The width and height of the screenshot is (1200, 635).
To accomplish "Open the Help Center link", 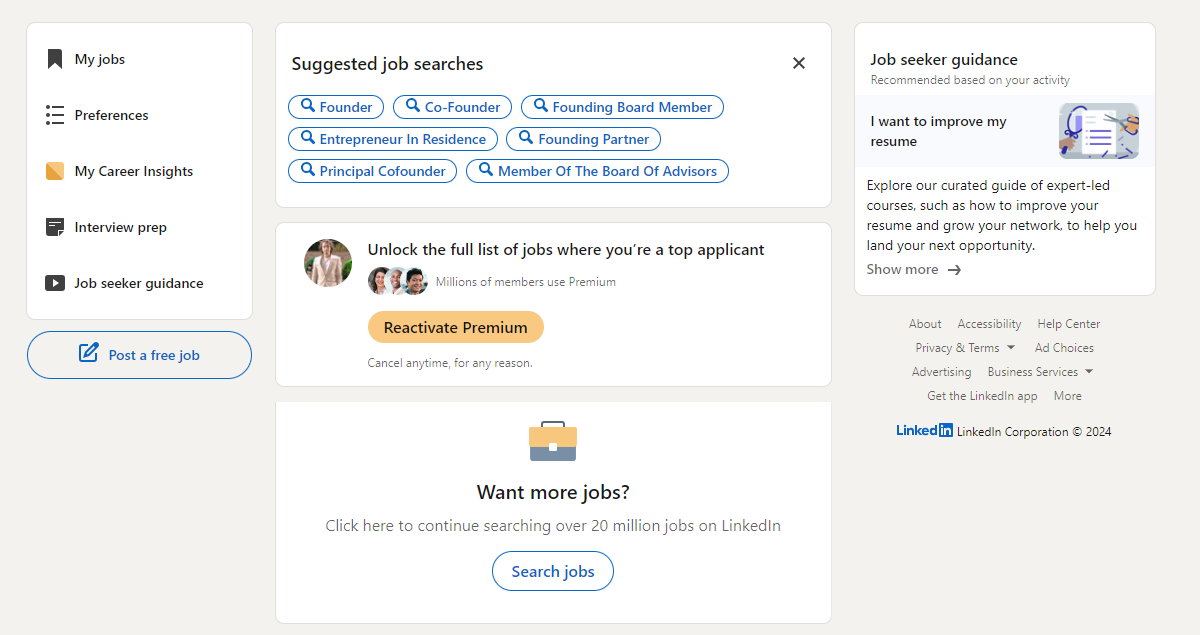I will click(1068, 323).
